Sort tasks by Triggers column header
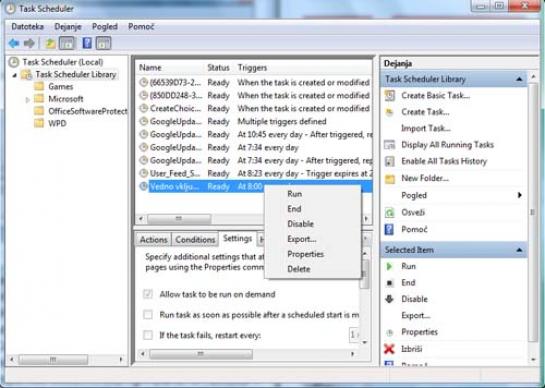 (252, 68)
